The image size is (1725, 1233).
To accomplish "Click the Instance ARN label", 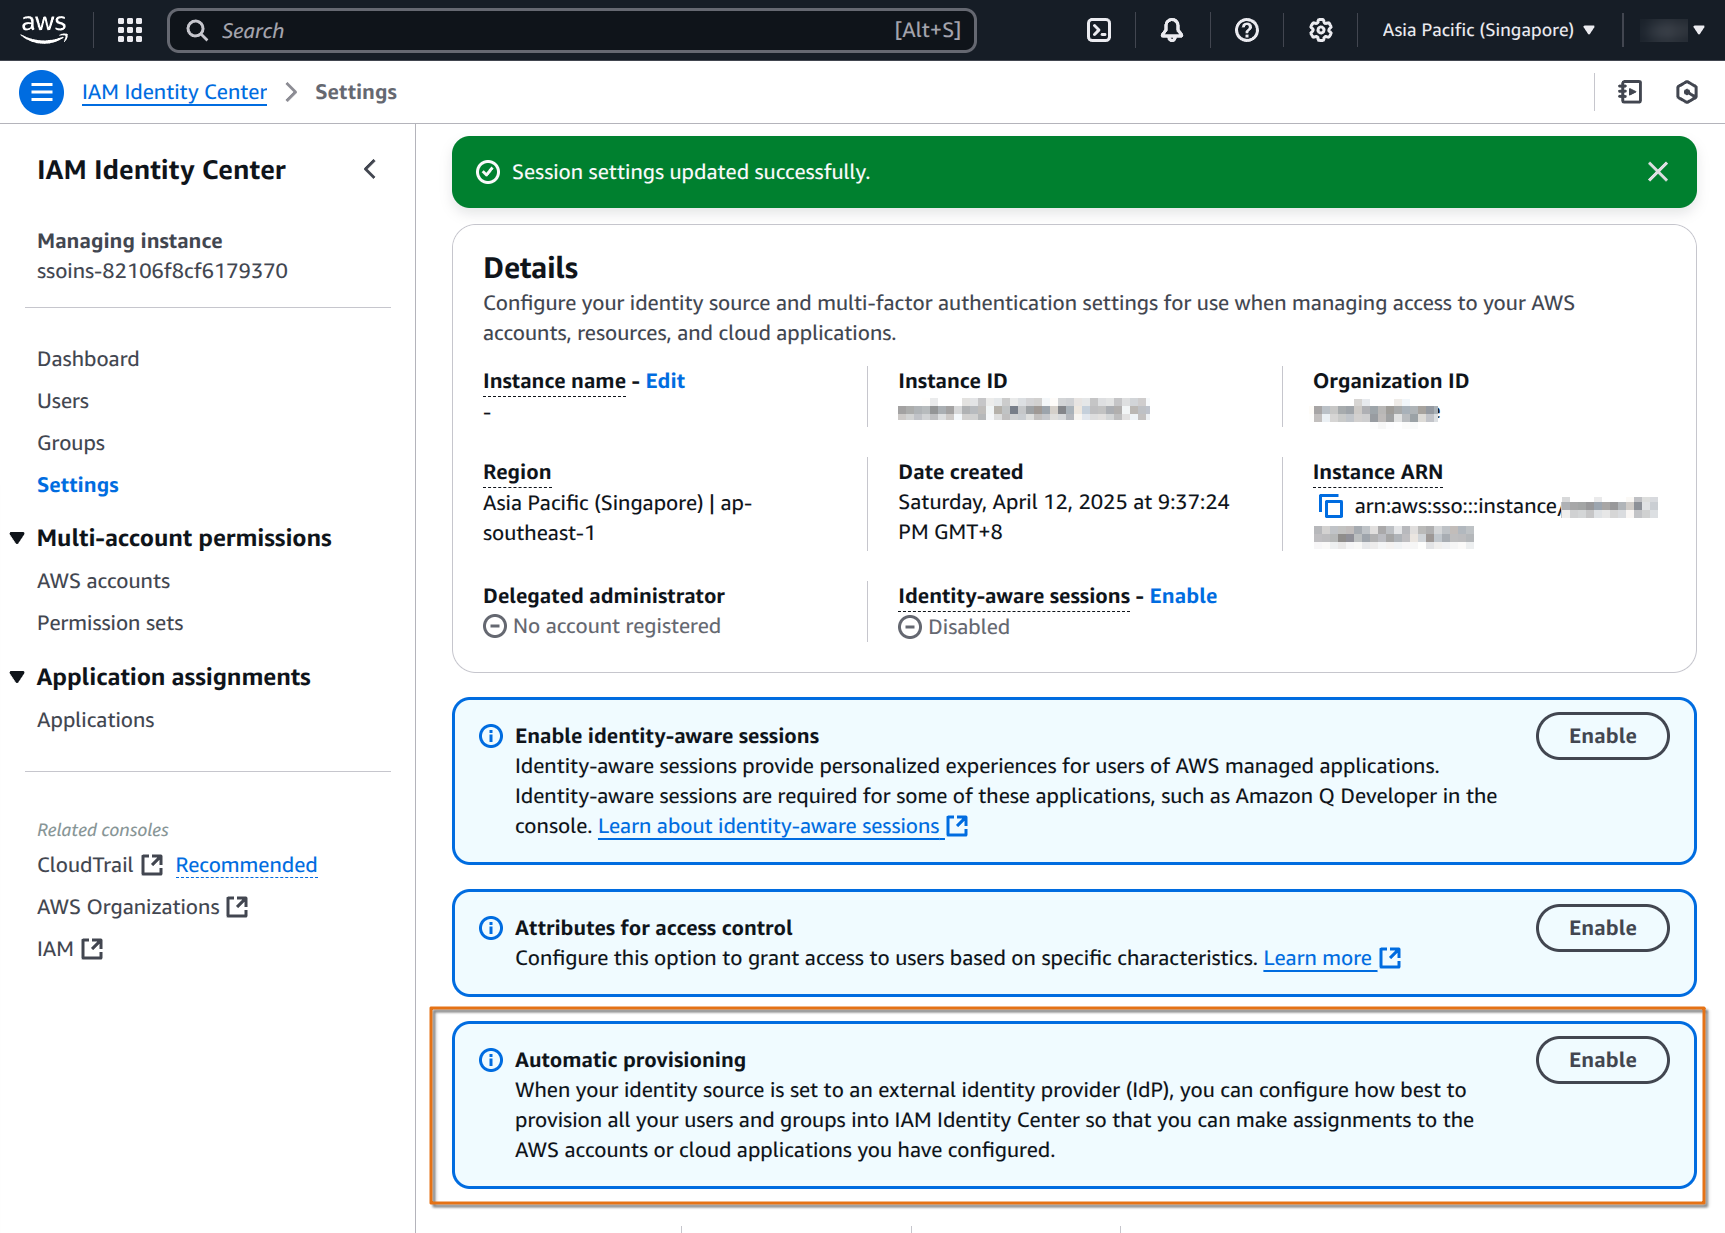I will pyautogui.click(x=1377, y=472).
